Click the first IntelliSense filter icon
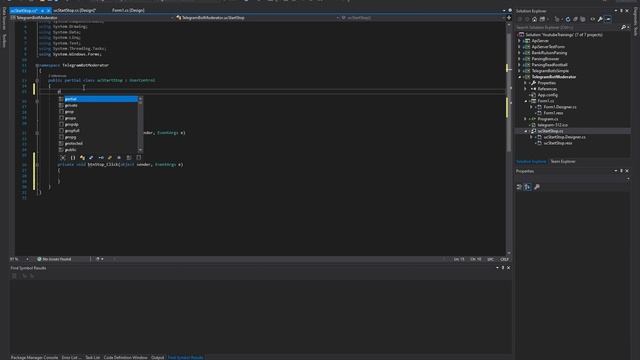Image resolution: width=640 pixels, height=360 pixels. (63, 158)
